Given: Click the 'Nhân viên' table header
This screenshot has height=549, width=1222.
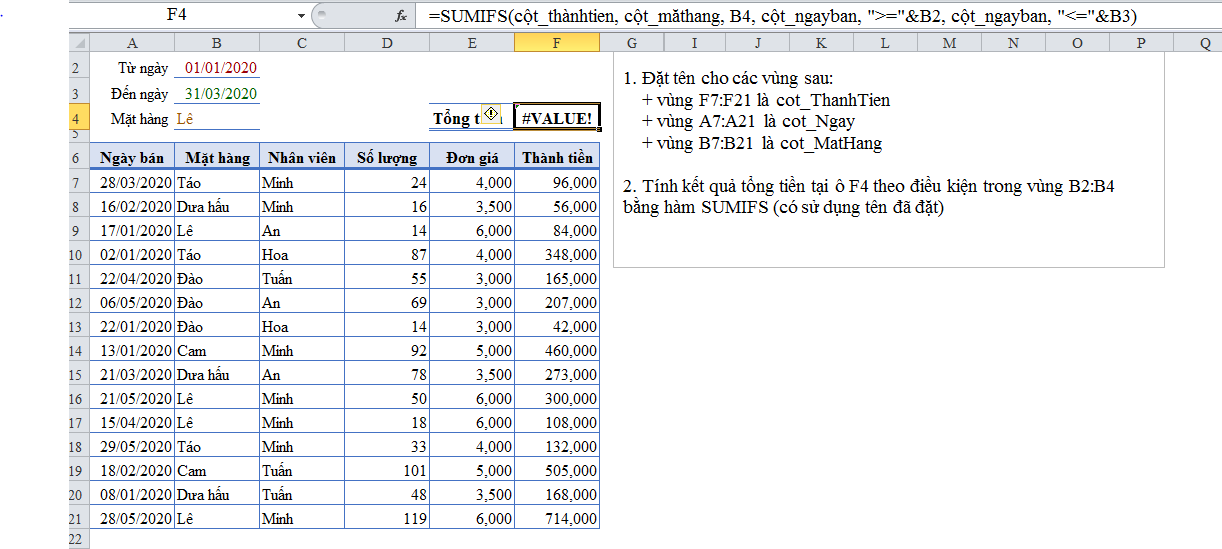Looking at the screenshot, I should 302,157.
